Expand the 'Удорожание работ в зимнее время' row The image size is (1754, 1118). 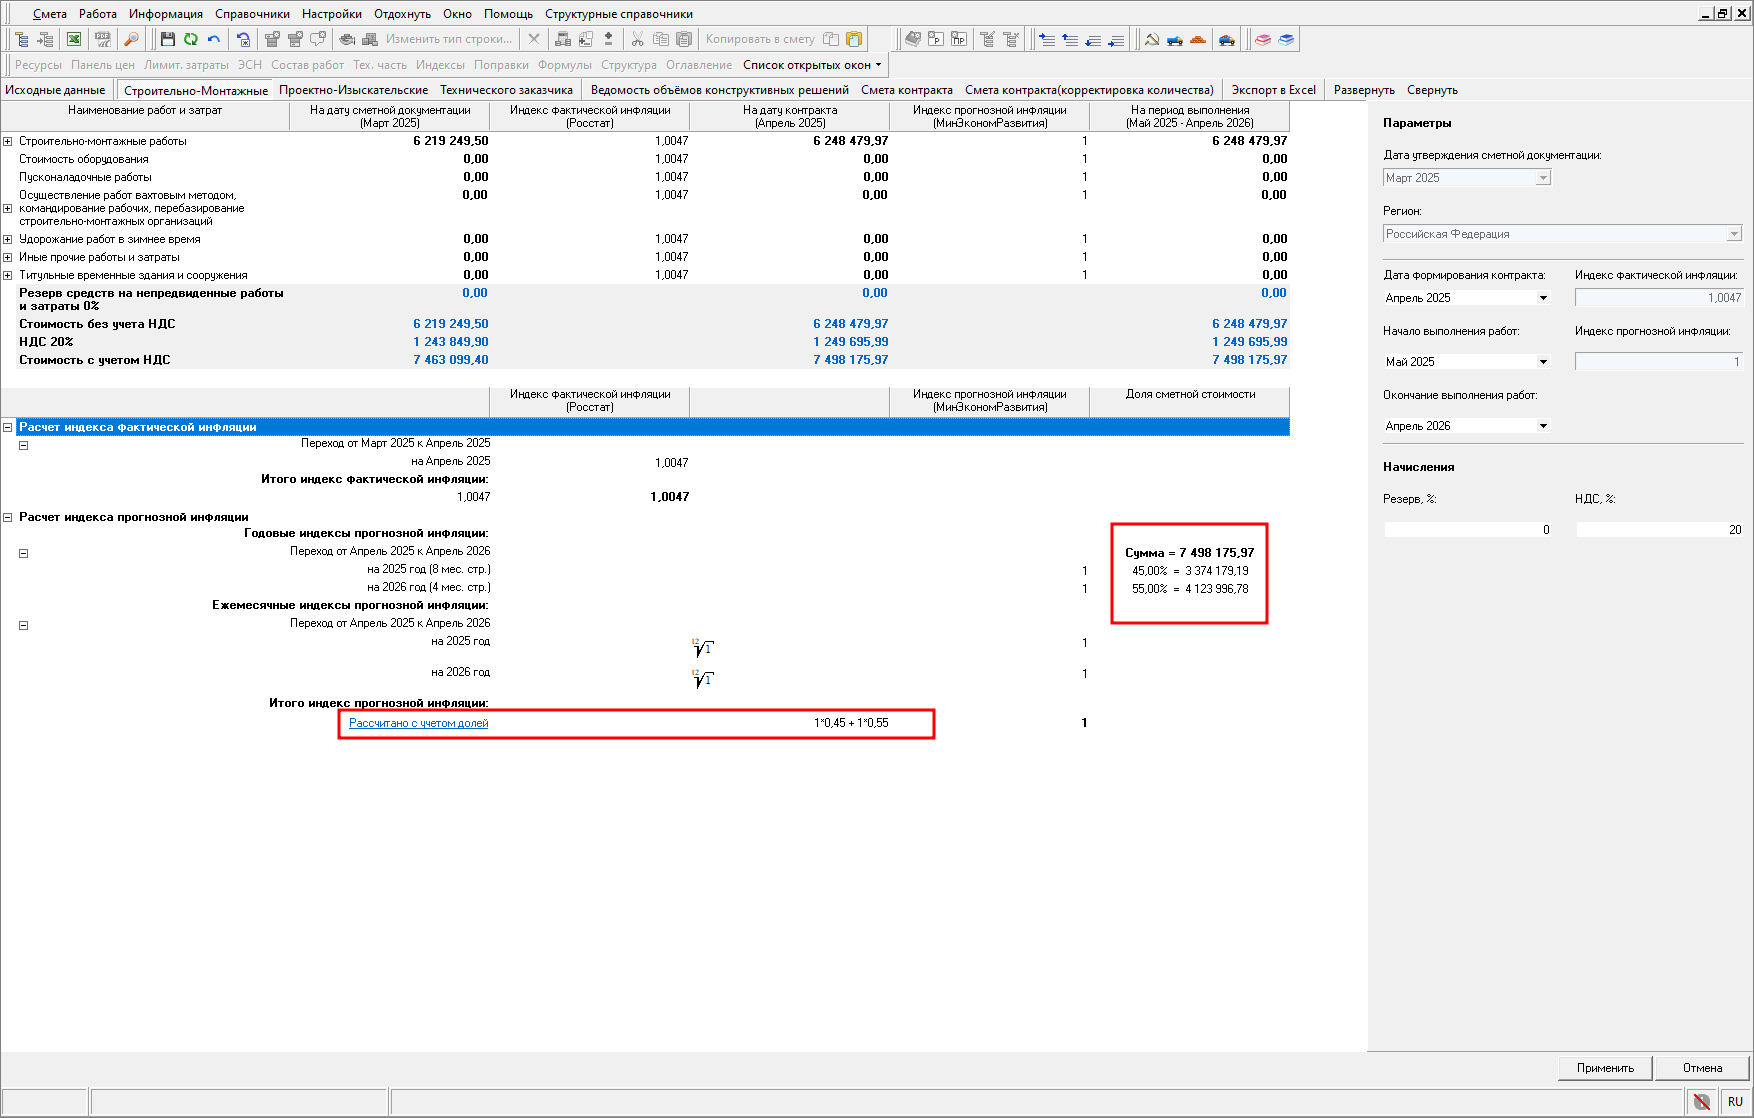pyautogui.click(x=8, y=240)
